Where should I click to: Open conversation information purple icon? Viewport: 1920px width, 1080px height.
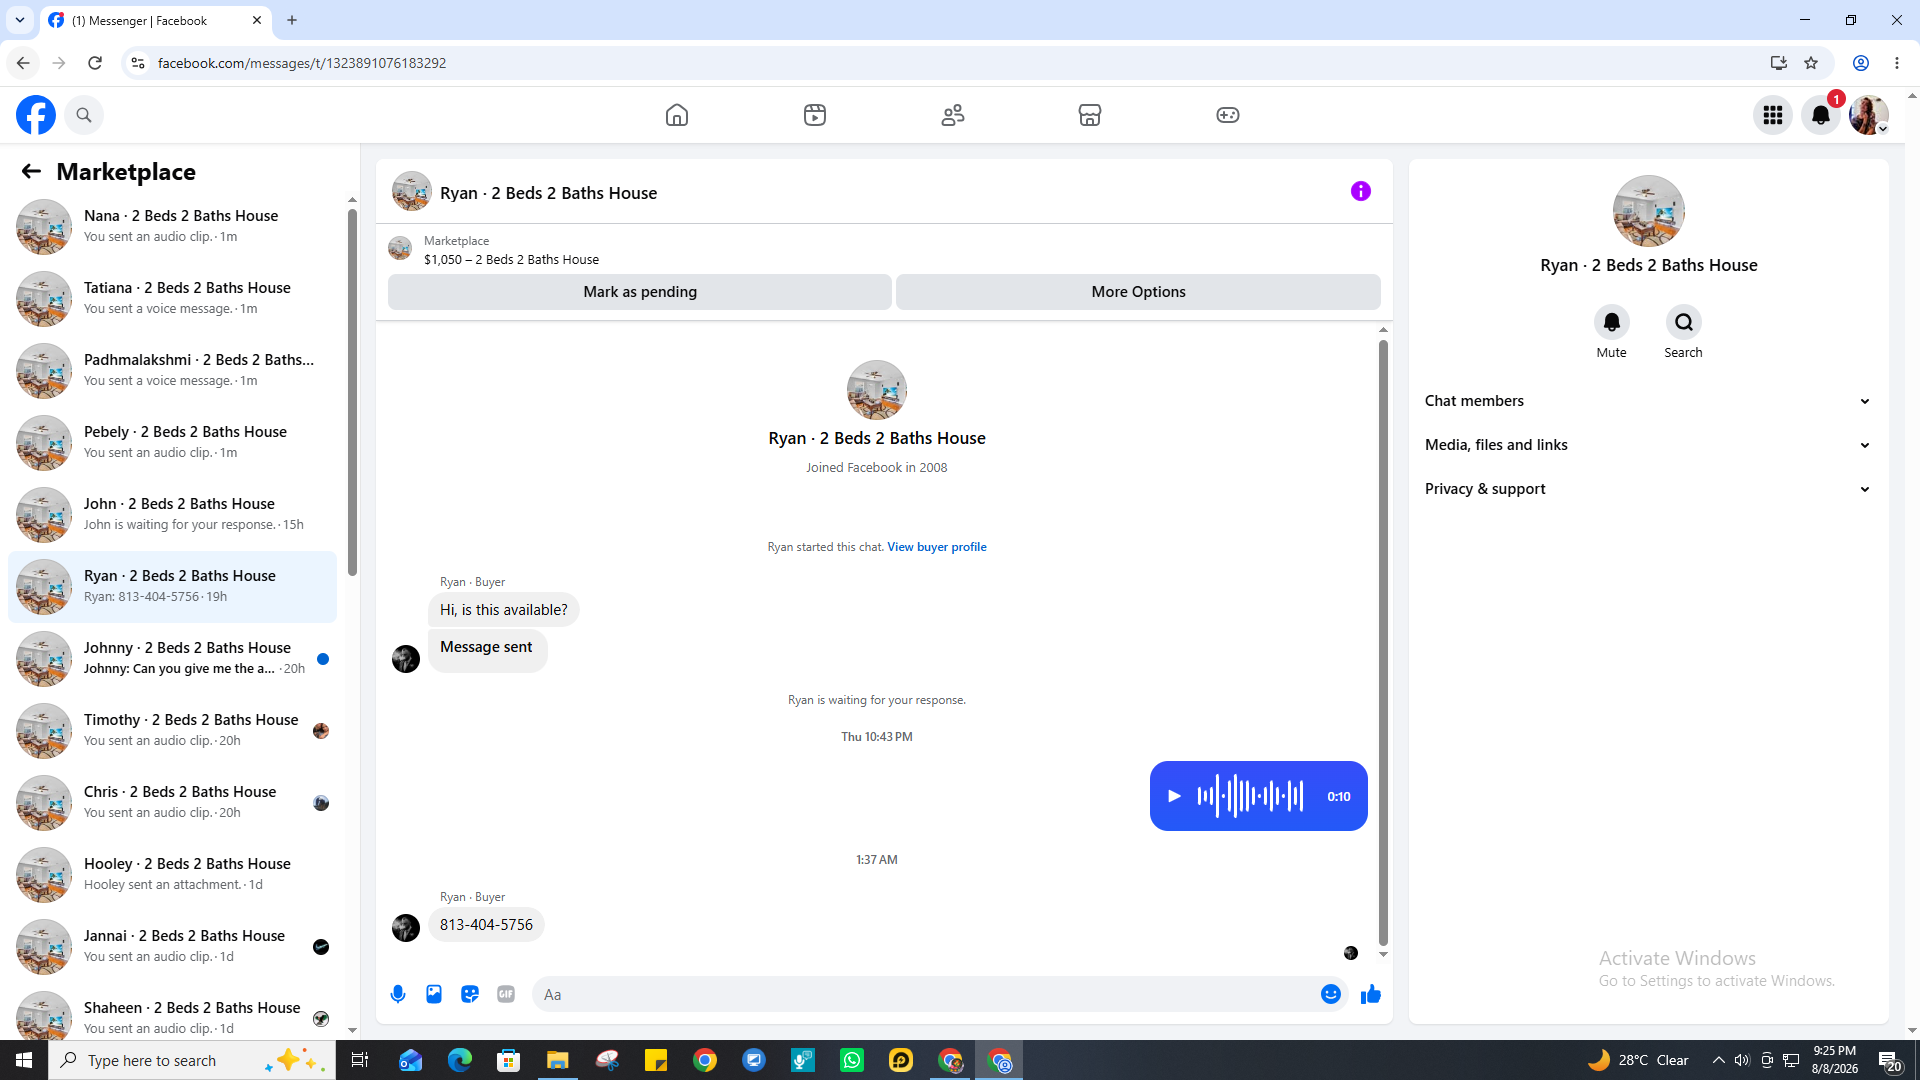[x=1361, y=191]
